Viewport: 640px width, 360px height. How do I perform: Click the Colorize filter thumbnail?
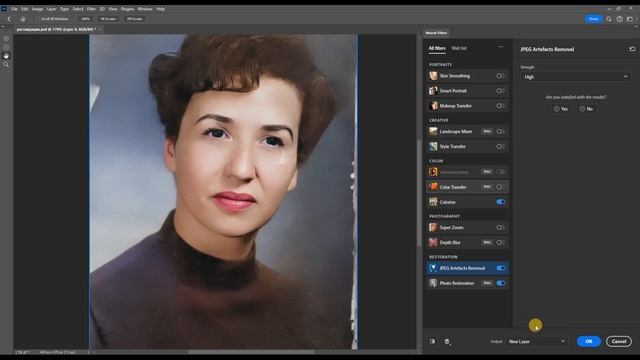pos(433,202)
